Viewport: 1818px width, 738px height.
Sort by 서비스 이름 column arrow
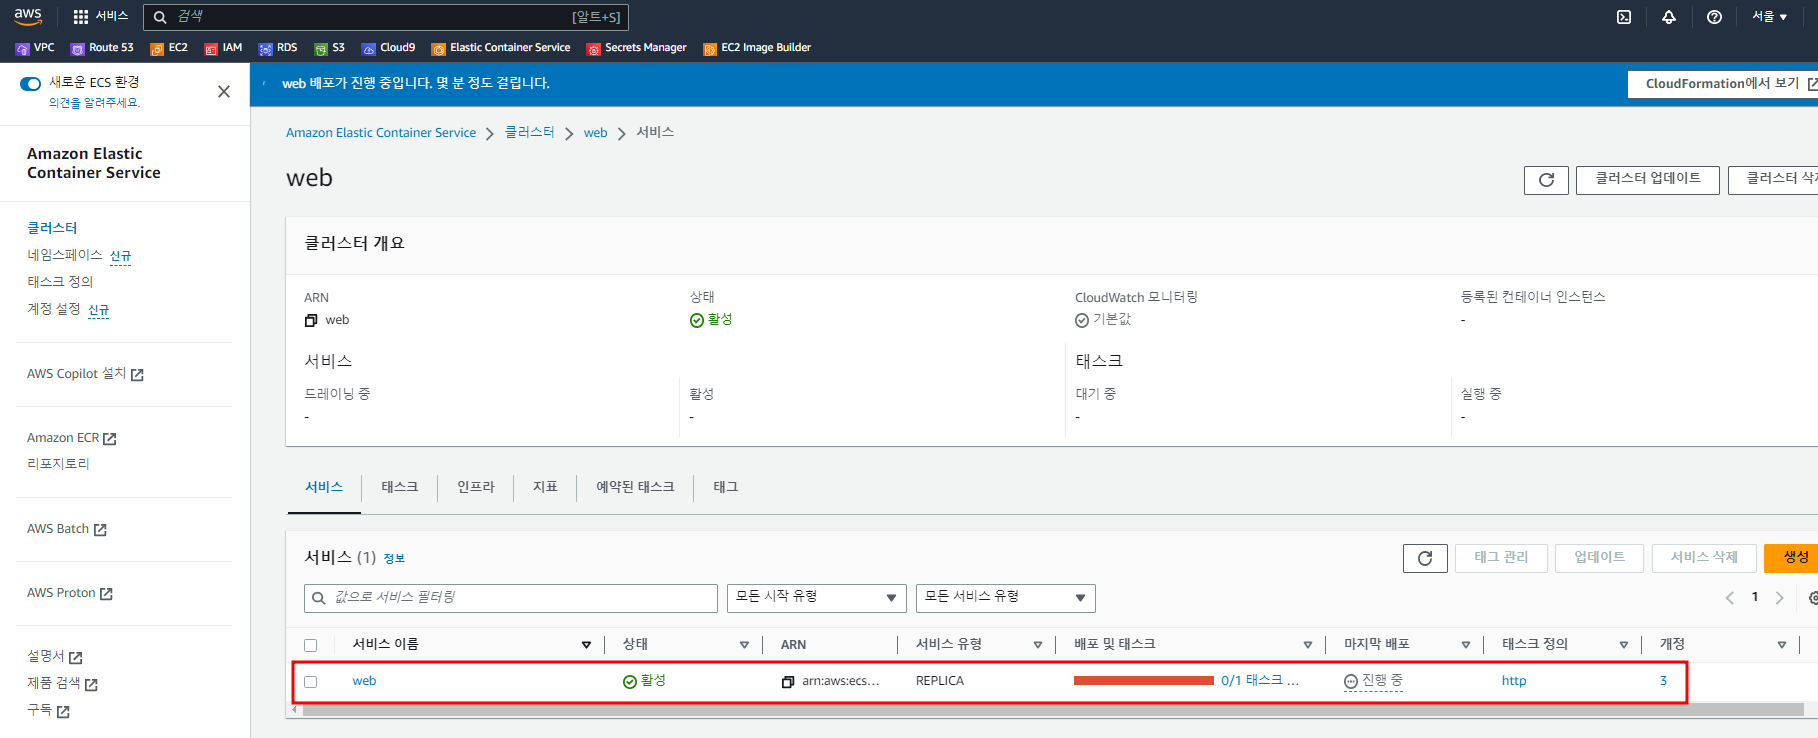[x=587, y=645]
